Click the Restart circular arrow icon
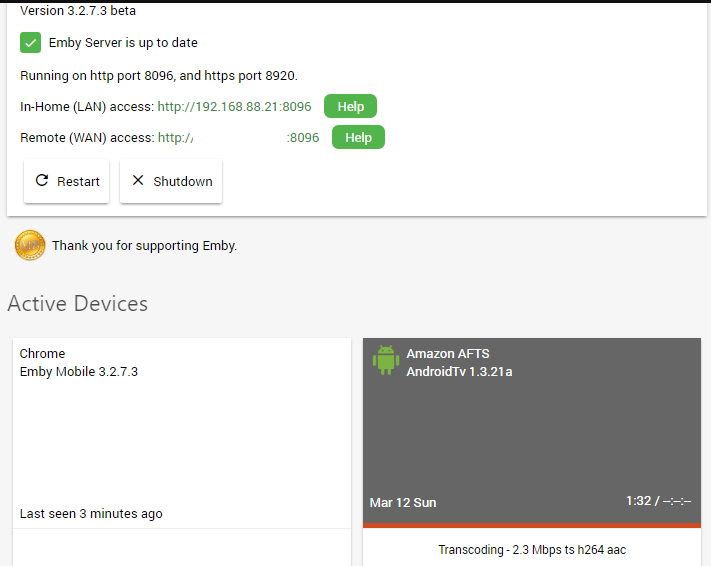Screen dimensions: 711x566 (42, 181)
